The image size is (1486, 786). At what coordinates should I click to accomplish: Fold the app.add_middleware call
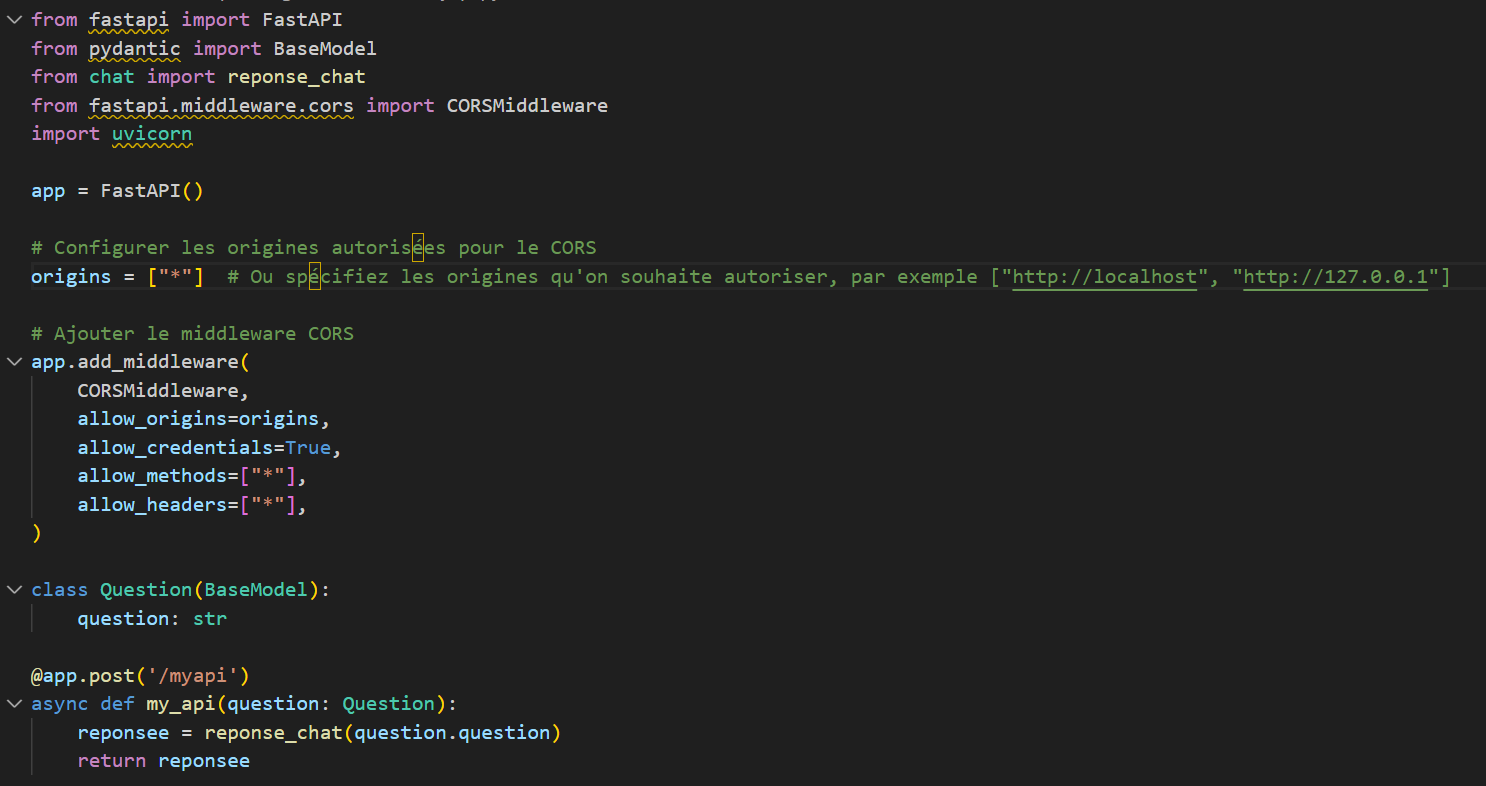pos(13,362)
